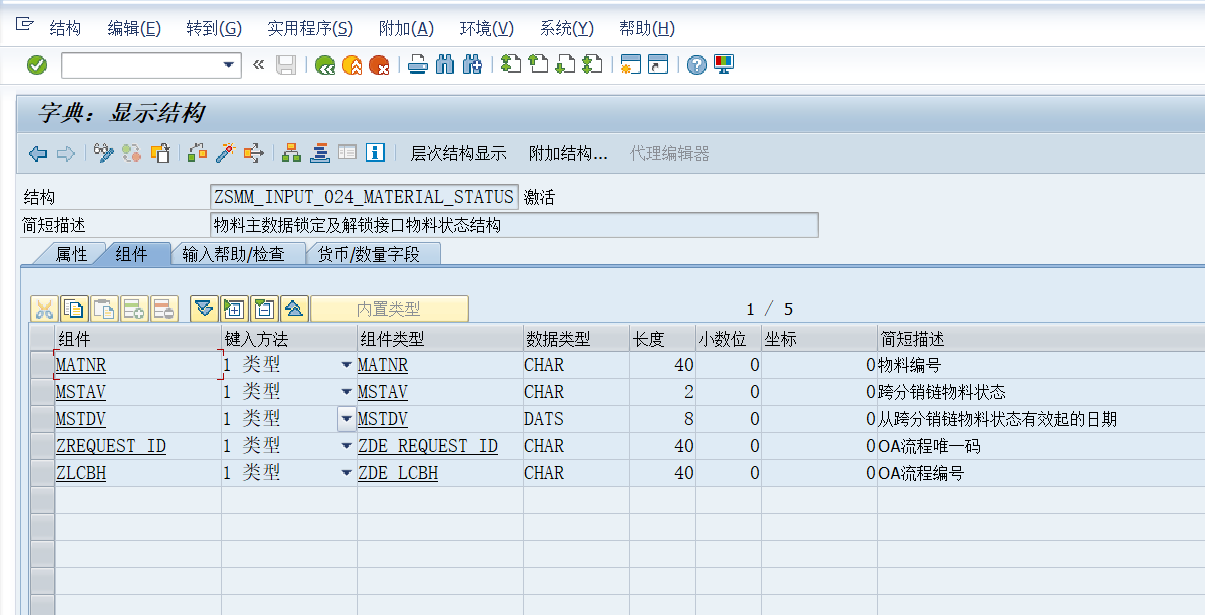Click the customize local layout monitor icon
The height and width of the screenshot is (615, 1205).
[724, 65]
